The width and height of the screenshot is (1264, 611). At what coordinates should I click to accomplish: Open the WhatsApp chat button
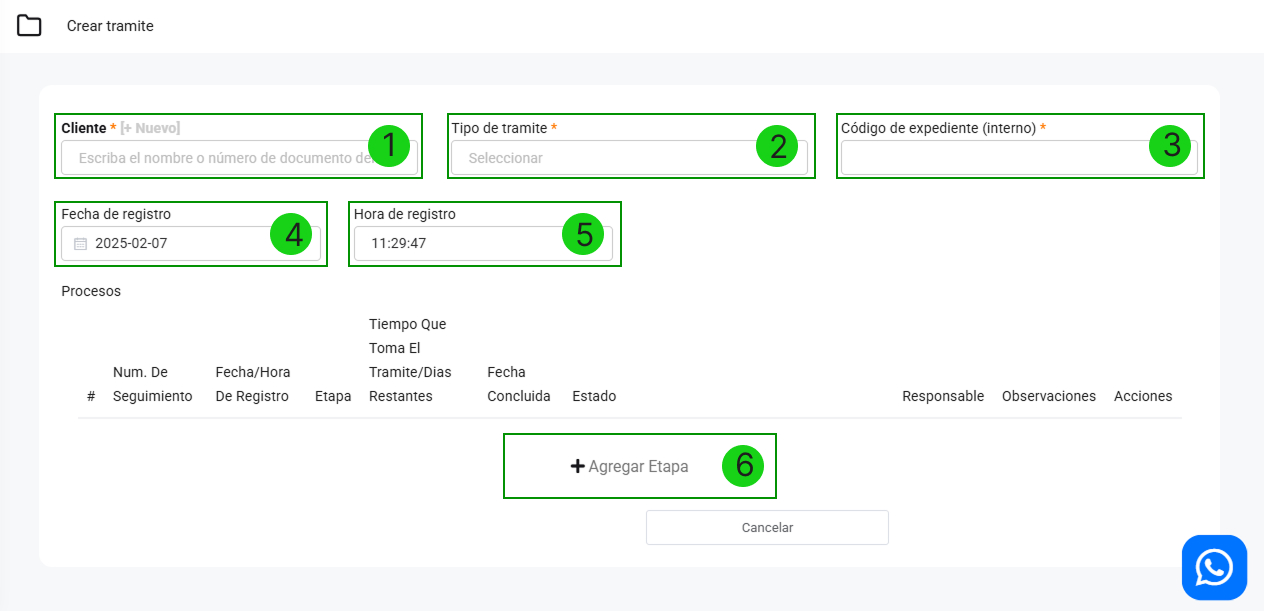point(1214,567)
